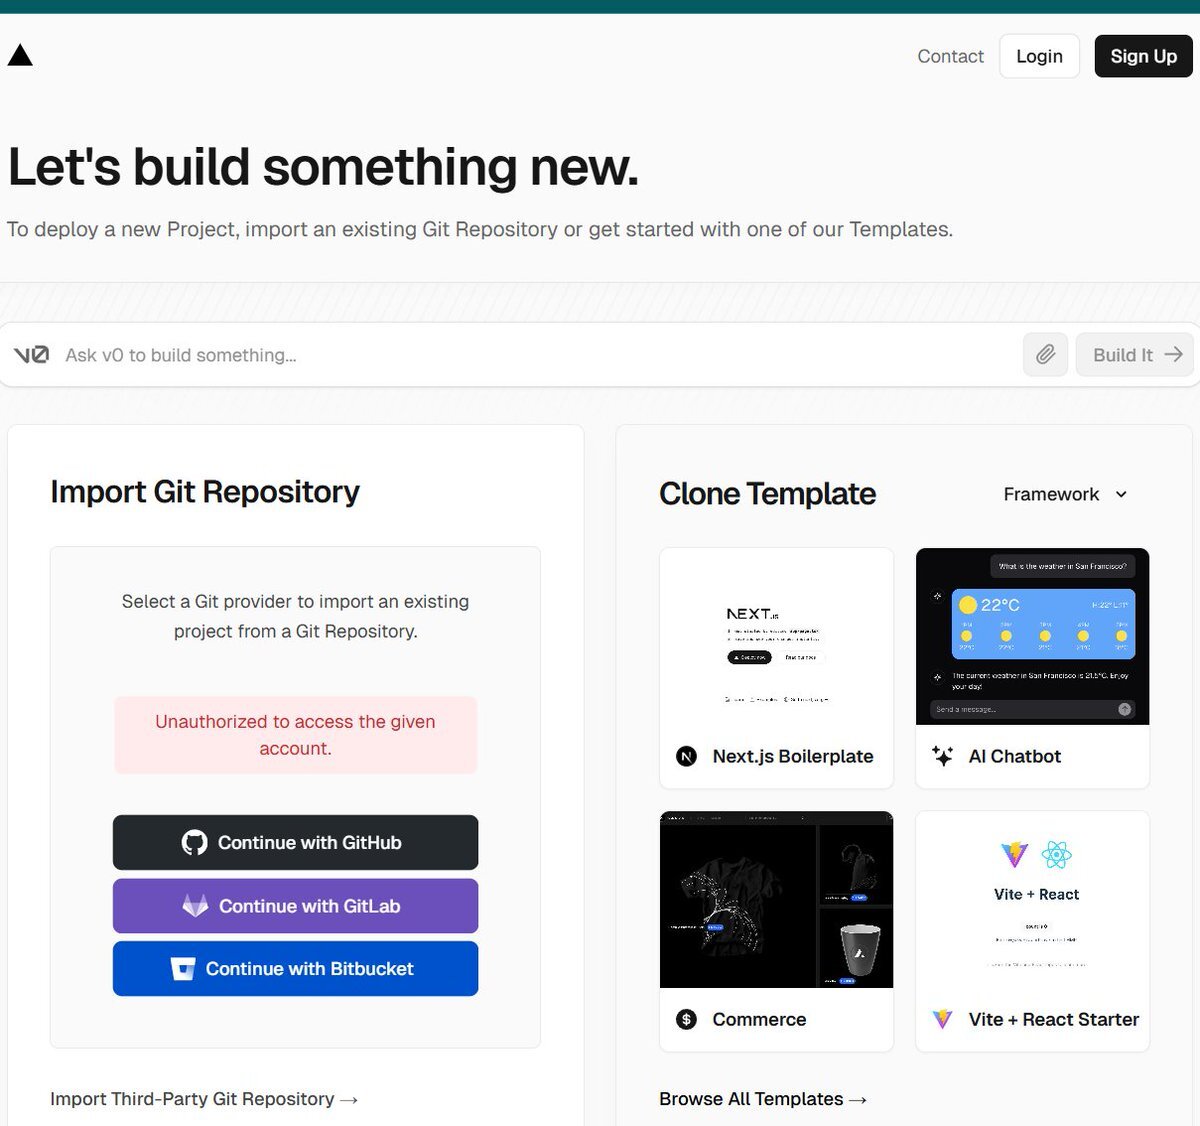Click the Sign Up button
The height and width of the screenshot is (1126, 1200).
click(x=1143, y=56)
